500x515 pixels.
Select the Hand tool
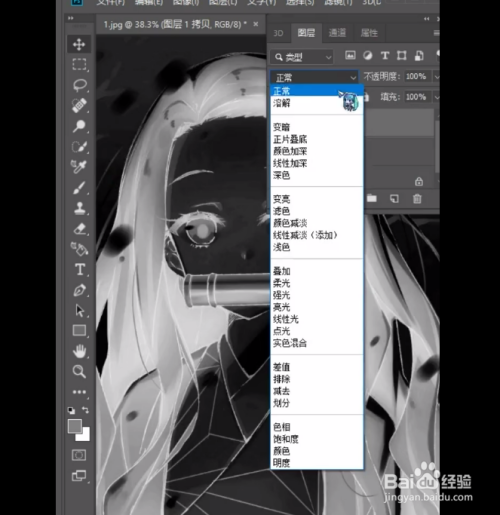pyautogui.click(x=79, y=351)
